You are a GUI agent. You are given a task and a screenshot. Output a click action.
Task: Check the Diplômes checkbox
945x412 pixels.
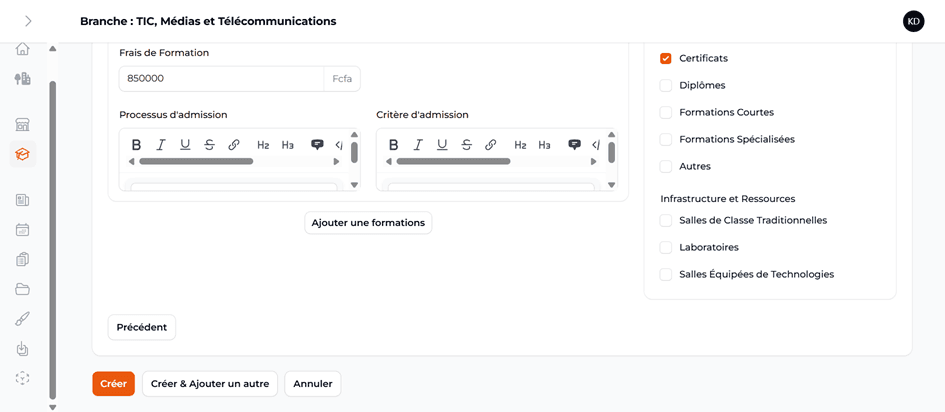pos(666,86)
